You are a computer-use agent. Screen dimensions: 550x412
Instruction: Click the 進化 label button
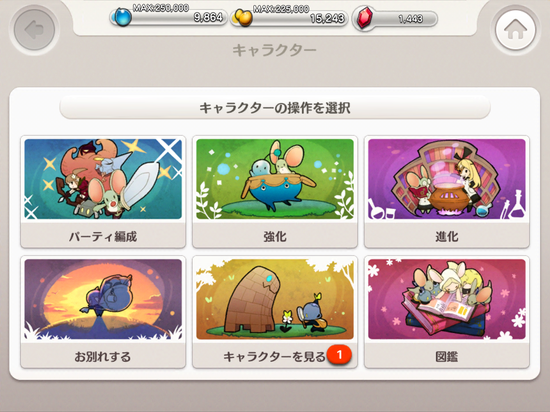click(x=447, y=237)
